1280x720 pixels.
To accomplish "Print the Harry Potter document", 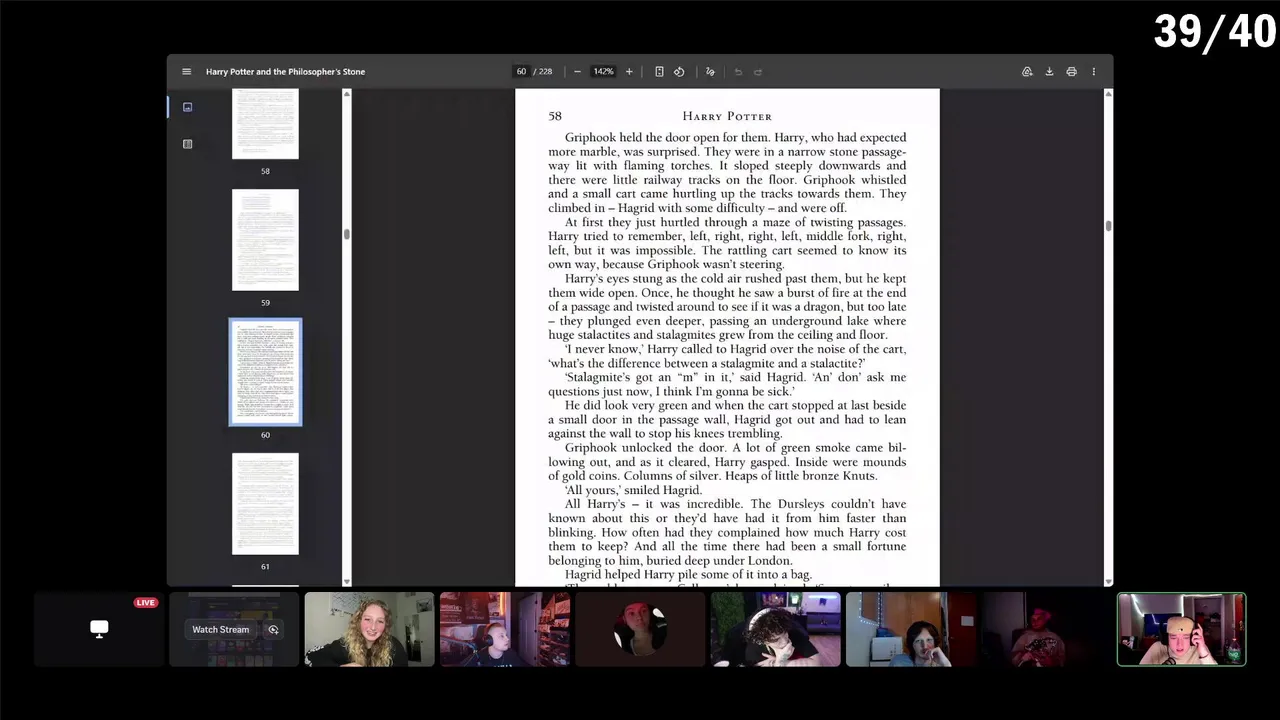I will (1071, 72).
